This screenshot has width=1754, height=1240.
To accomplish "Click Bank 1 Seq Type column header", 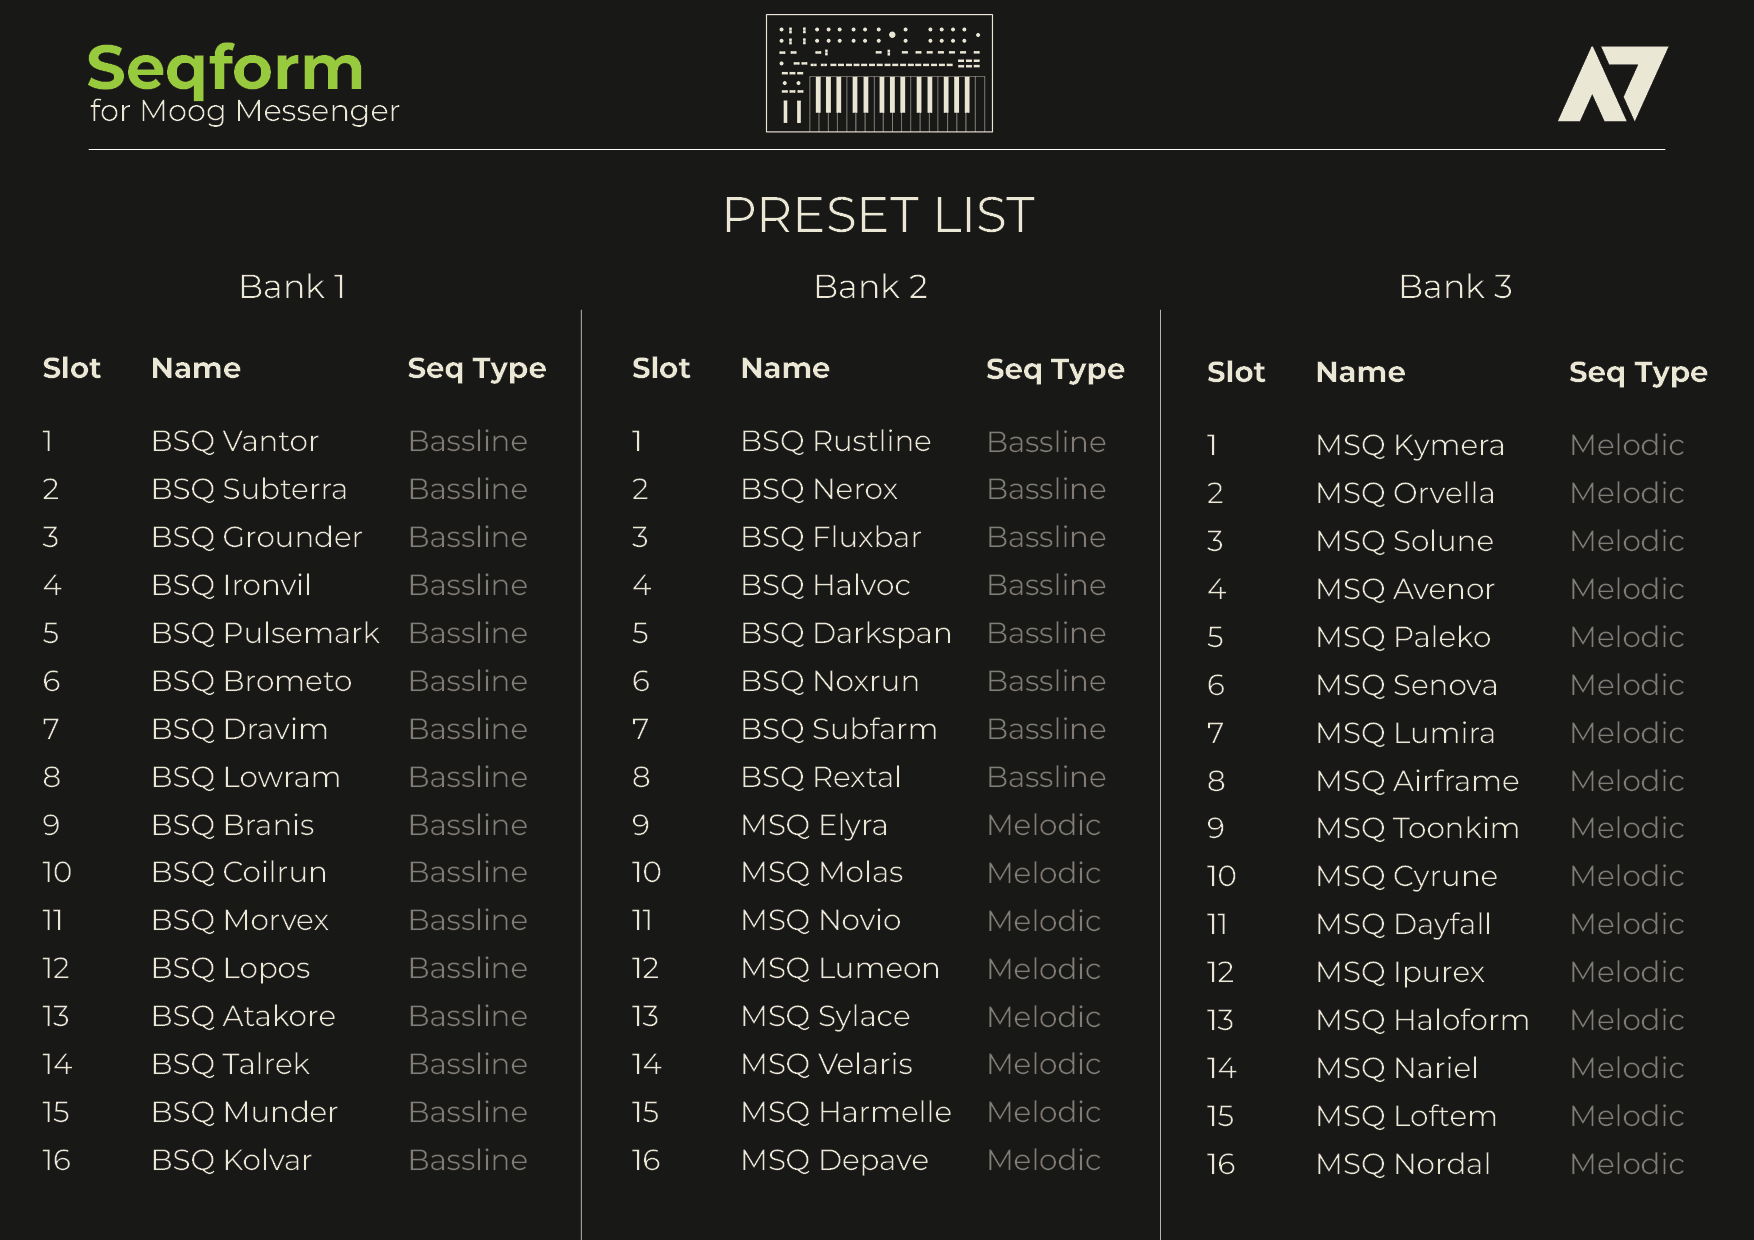I will pos(476,369).
